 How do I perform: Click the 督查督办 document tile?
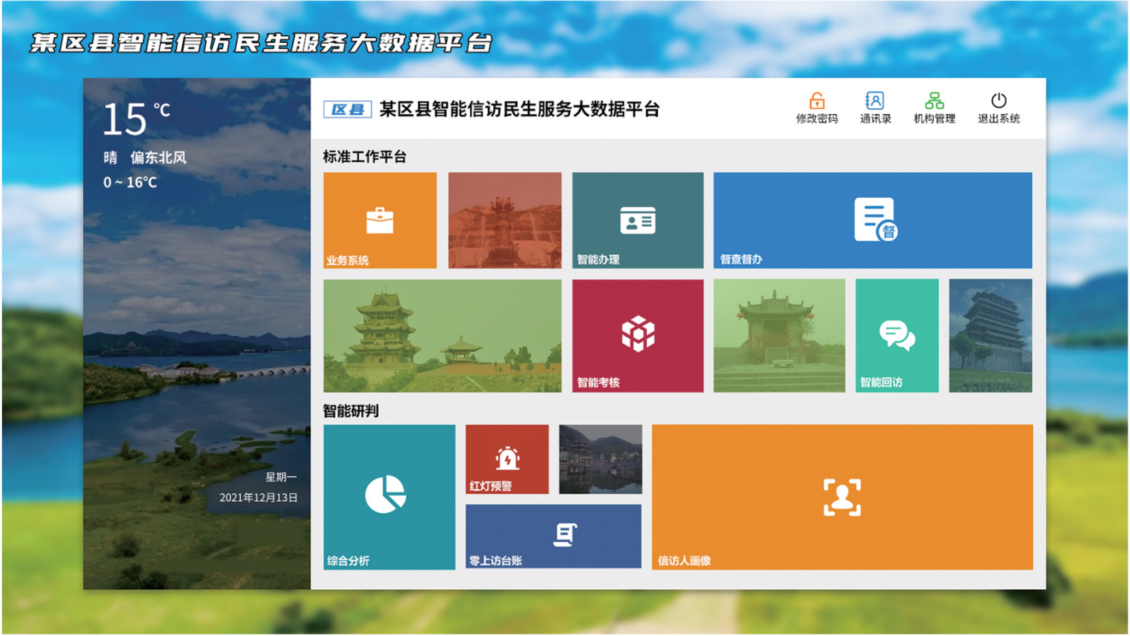point(872,220)
